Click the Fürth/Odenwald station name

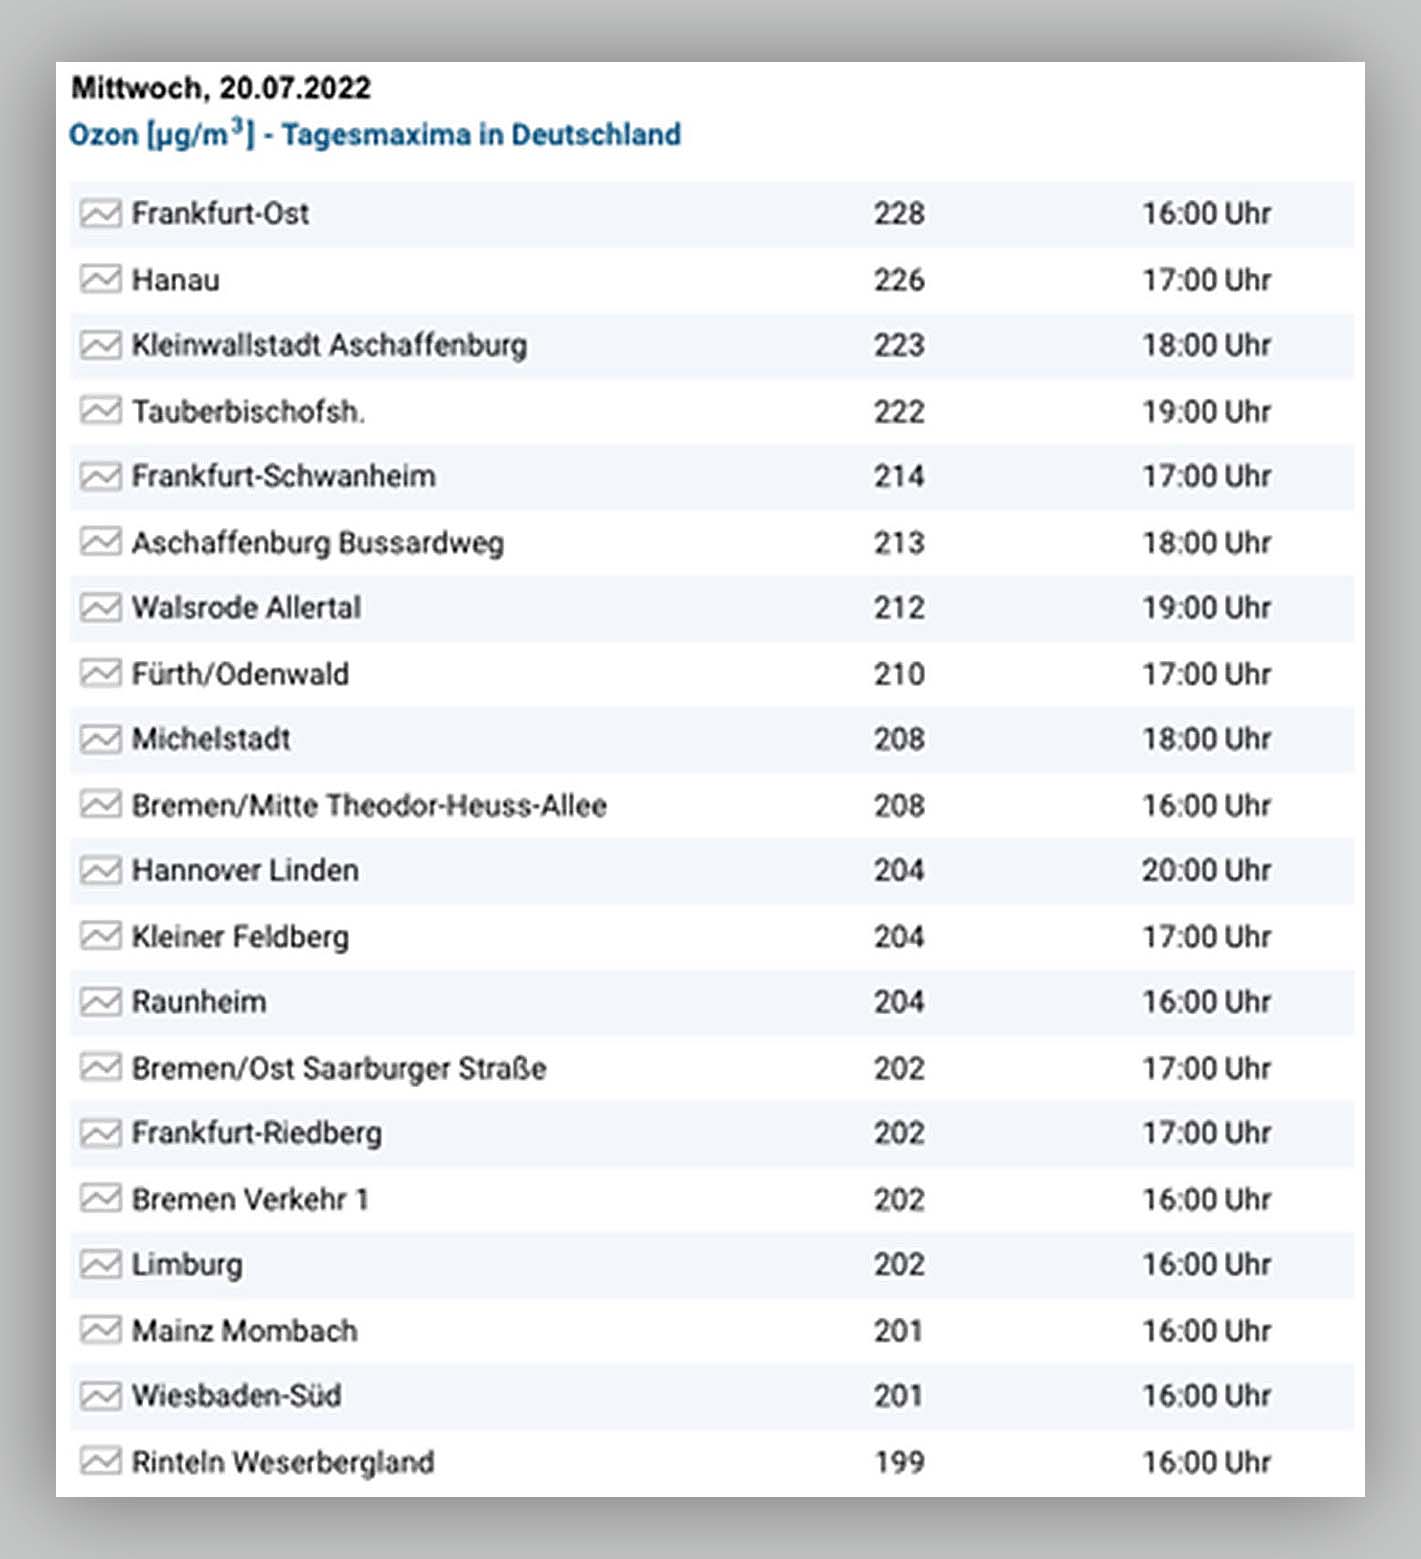tap(240, 674)
